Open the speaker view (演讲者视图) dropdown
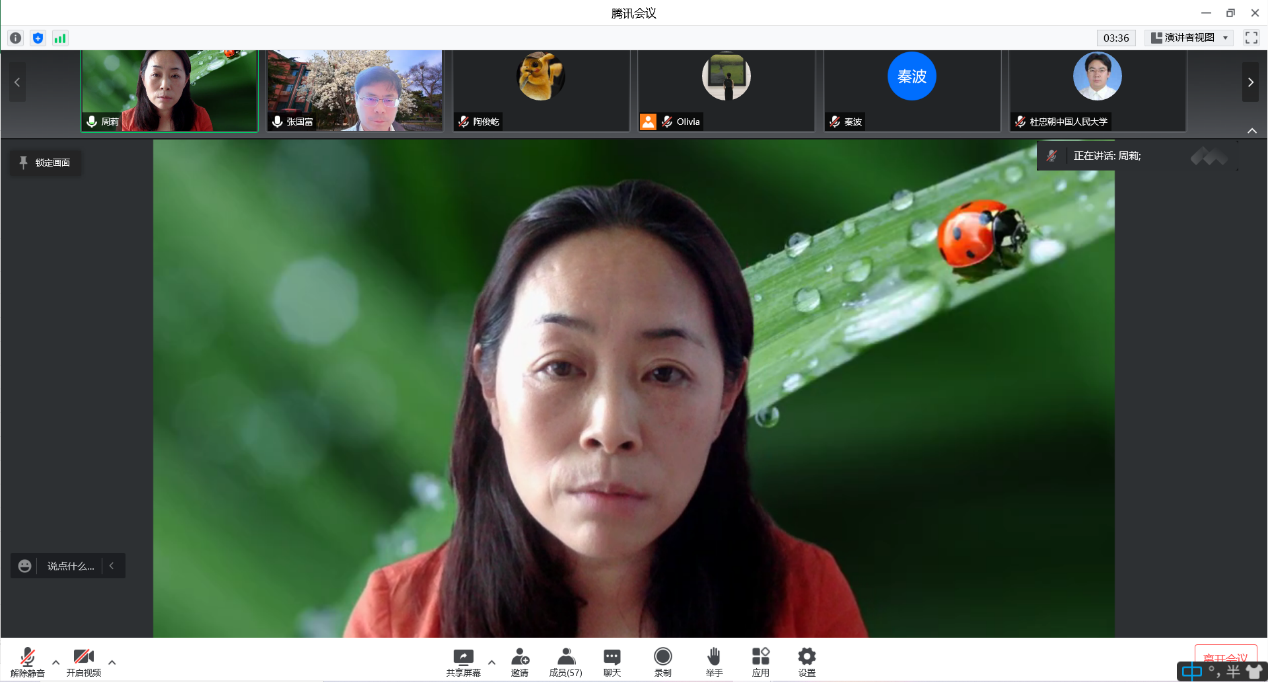The width and height of the screenshot is (1268, 682). click(x=1189, y=38)
